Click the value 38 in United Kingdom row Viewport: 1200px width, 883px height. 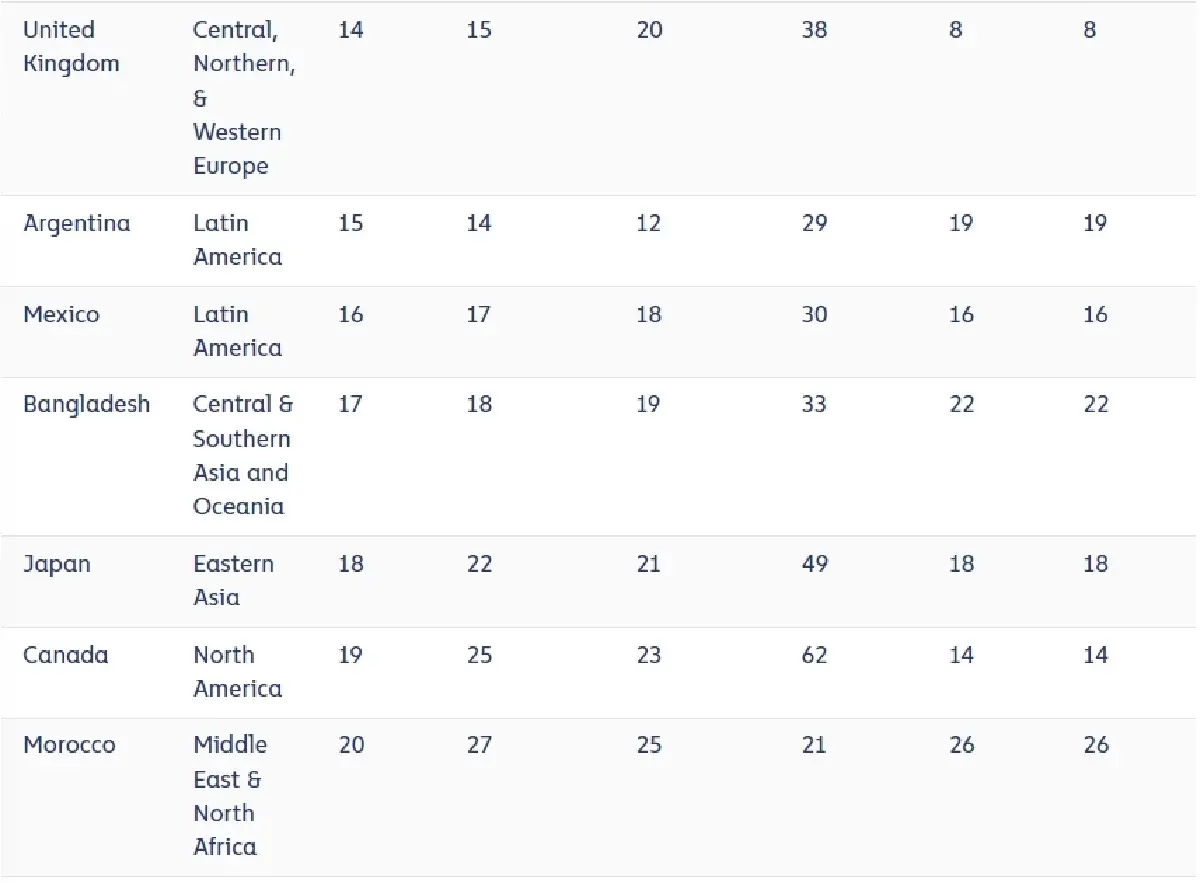pos(814,30)
